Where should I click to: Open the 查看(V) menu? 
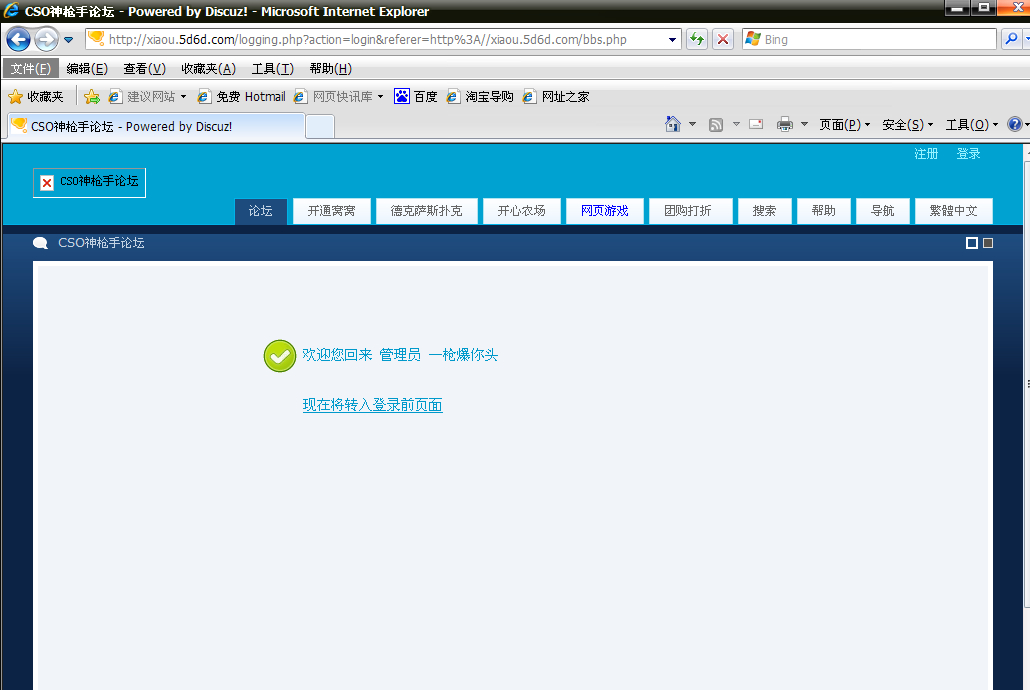tap(145, 68)
